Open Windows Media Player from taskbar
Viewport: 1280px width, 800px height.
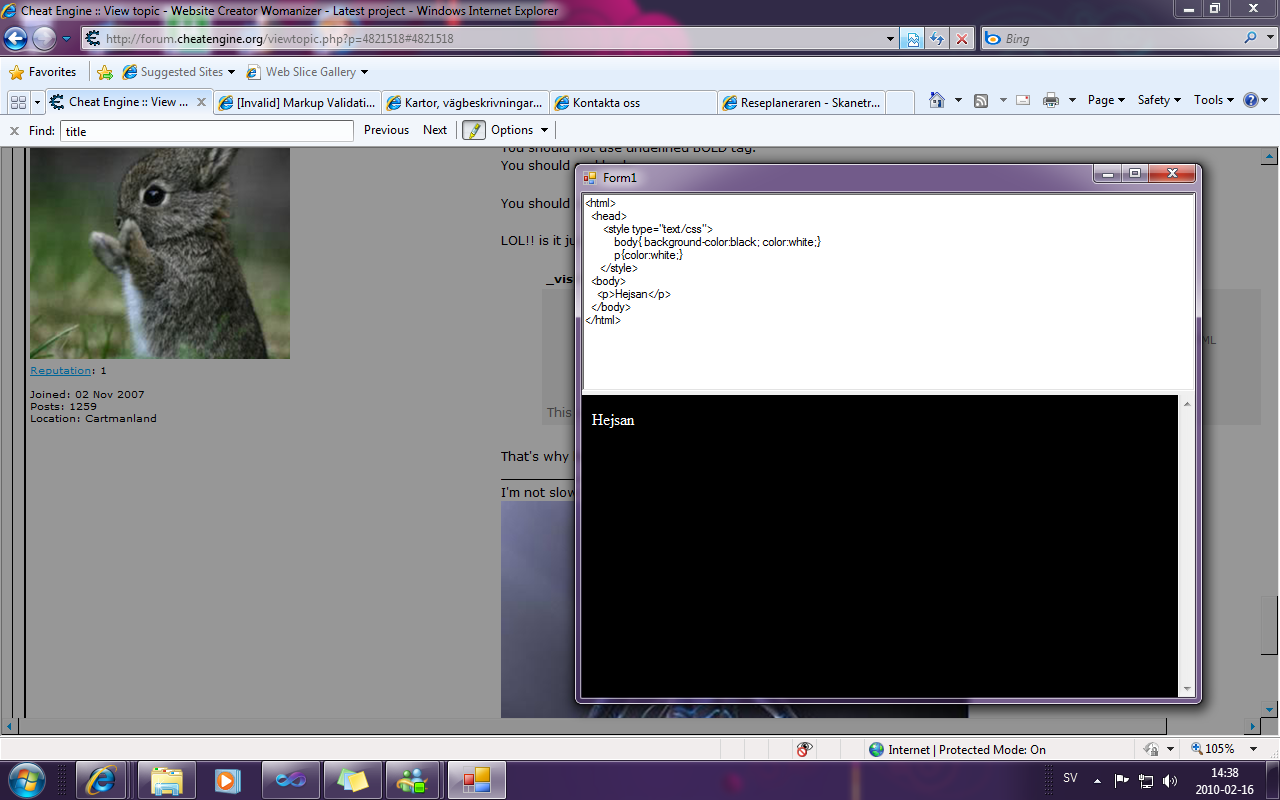228,779
